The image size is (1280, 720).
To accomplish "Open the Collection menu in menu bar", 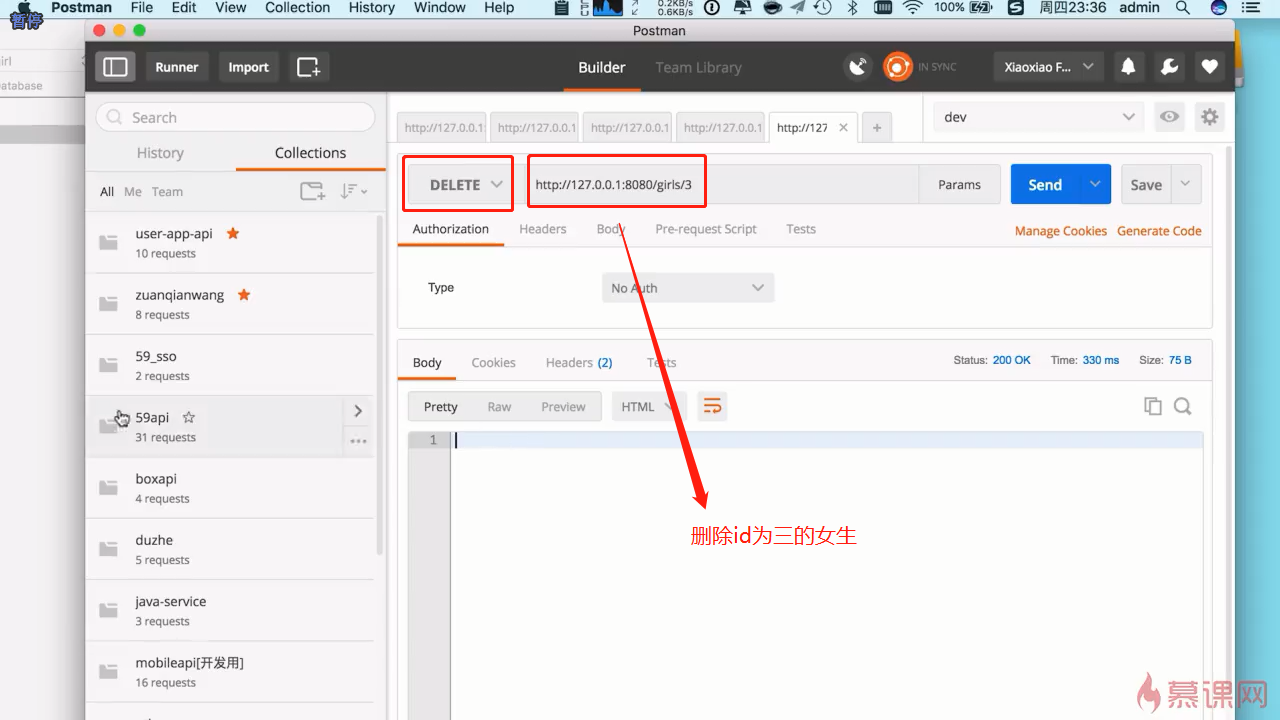I will click(x=297, y=8).
